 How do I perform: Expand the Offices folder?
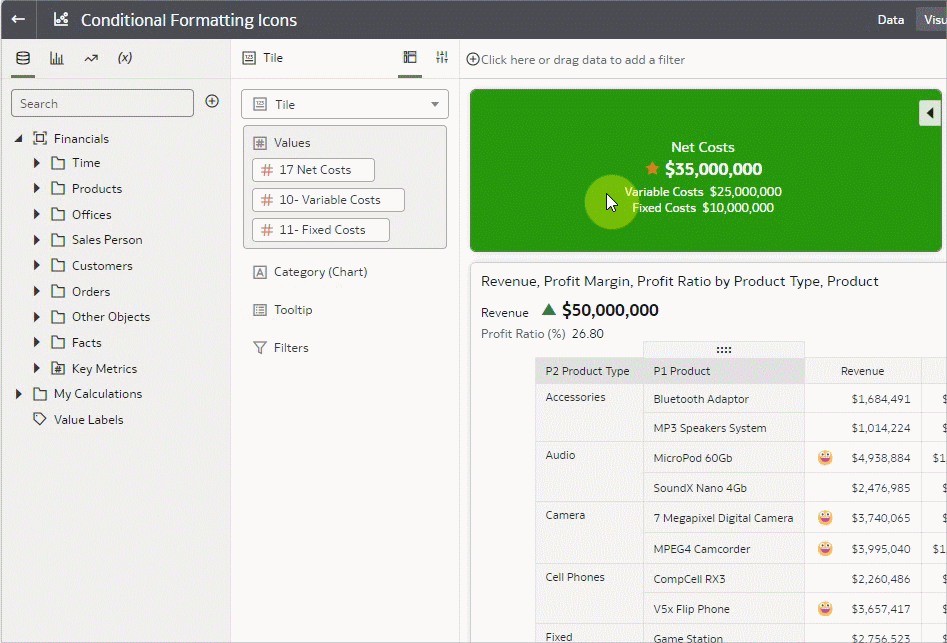point(36,214)
